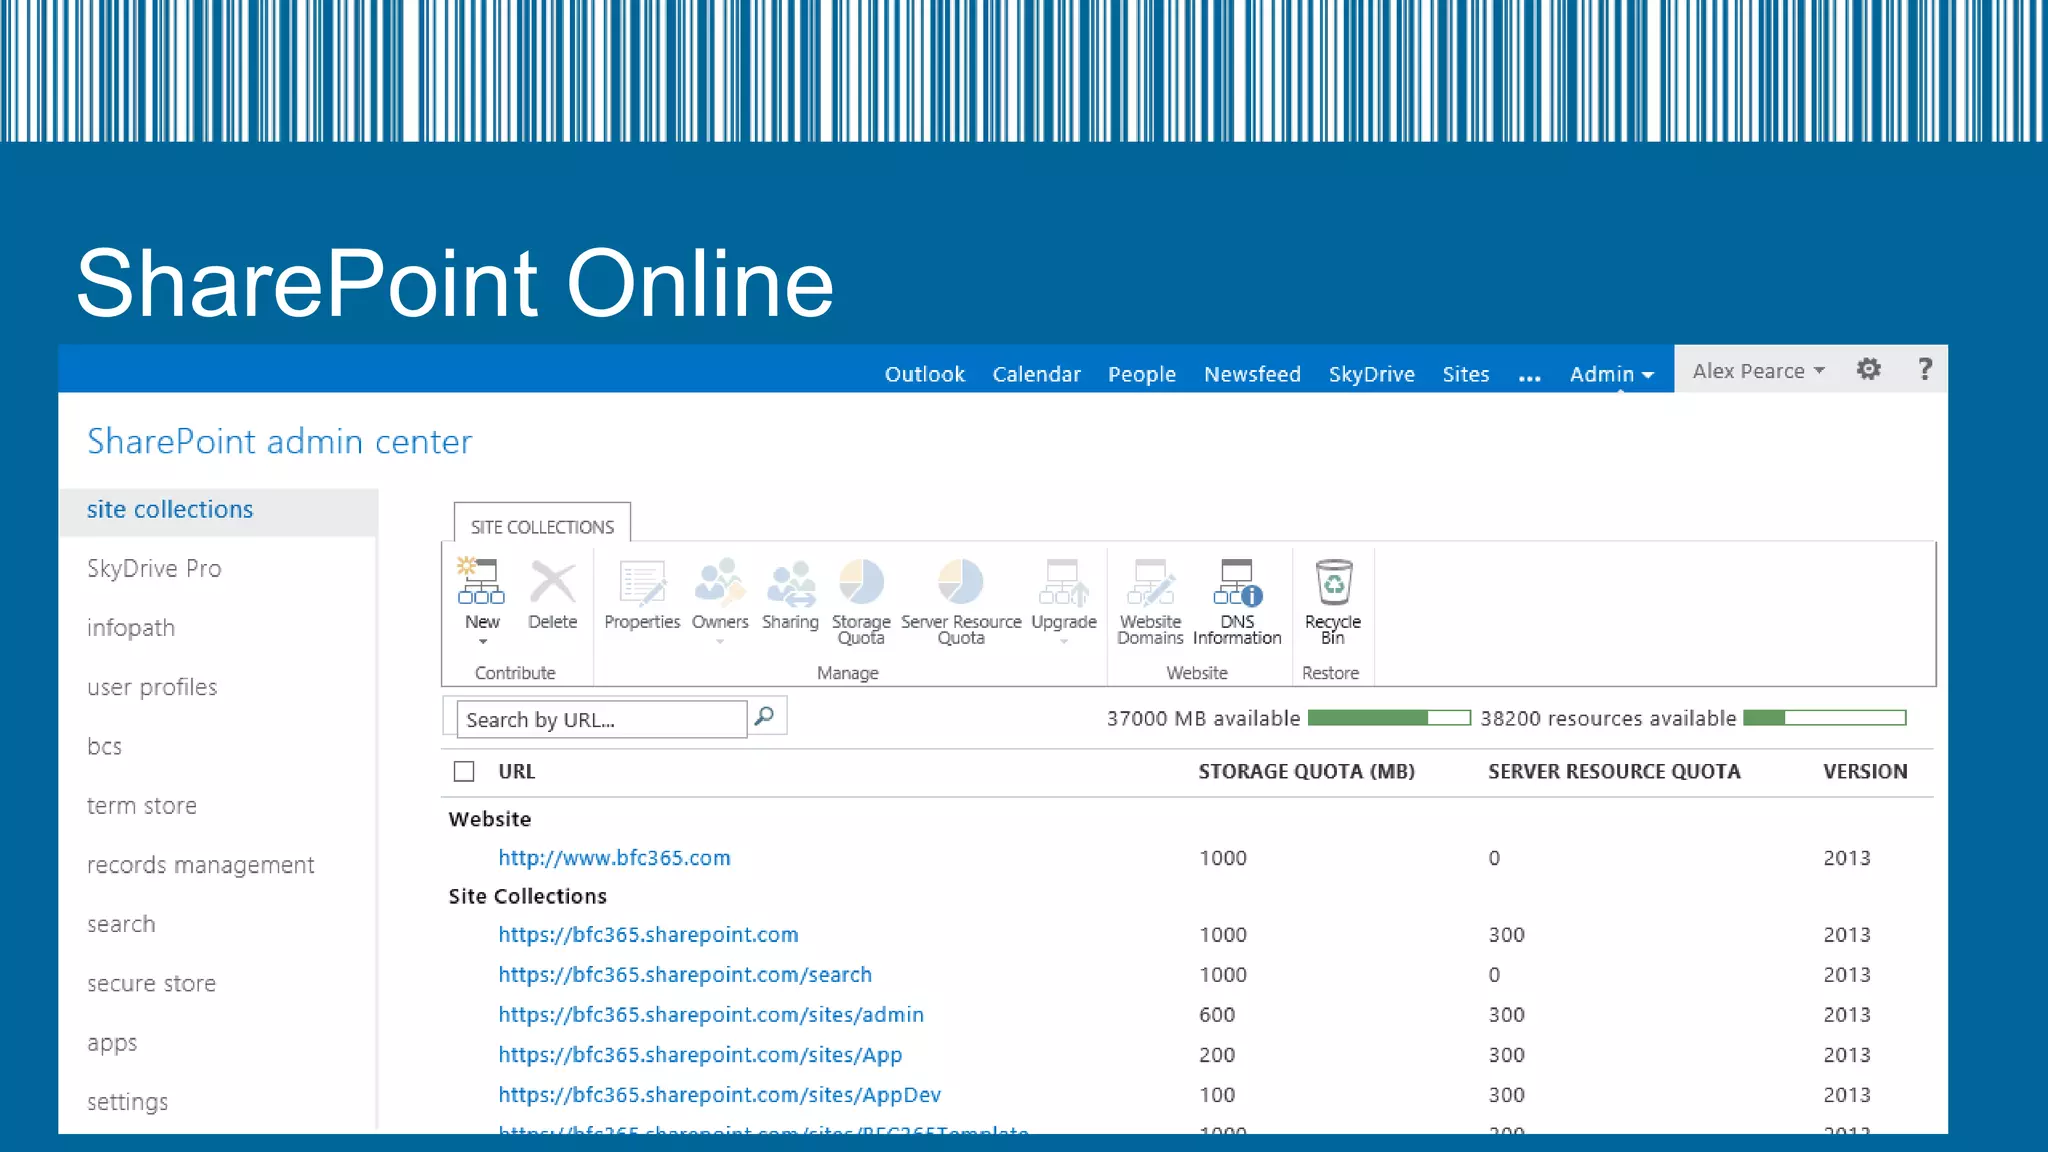The image size is (2048, 1152).
Task: Open search in the sidebar
Action: [x=121, y=924]
